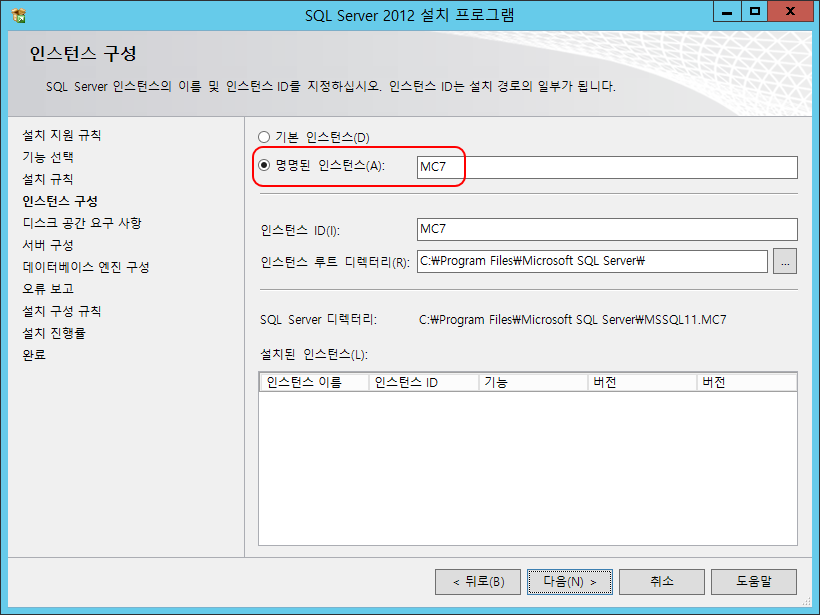The image size is (820, 615).
Task: Click the 다음(N) > button
Action: (570, 582)
